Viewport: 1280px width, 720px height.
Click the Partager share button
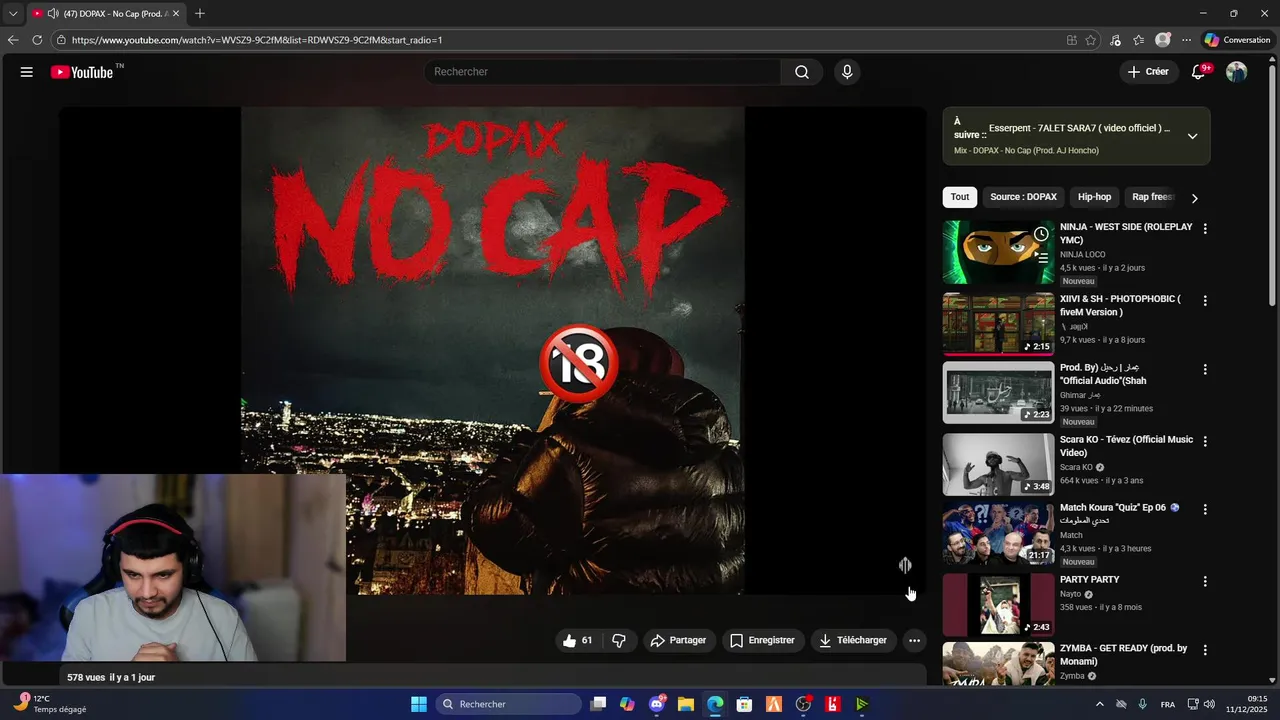(678, 641)
